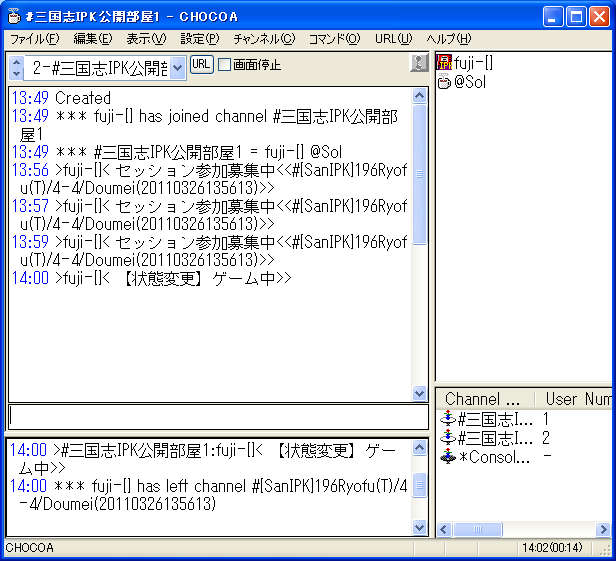Toggle the 画面停止 checkbox
Image resolution: width=616 pixels, height=561 pixels.
[x=224, y=65]
